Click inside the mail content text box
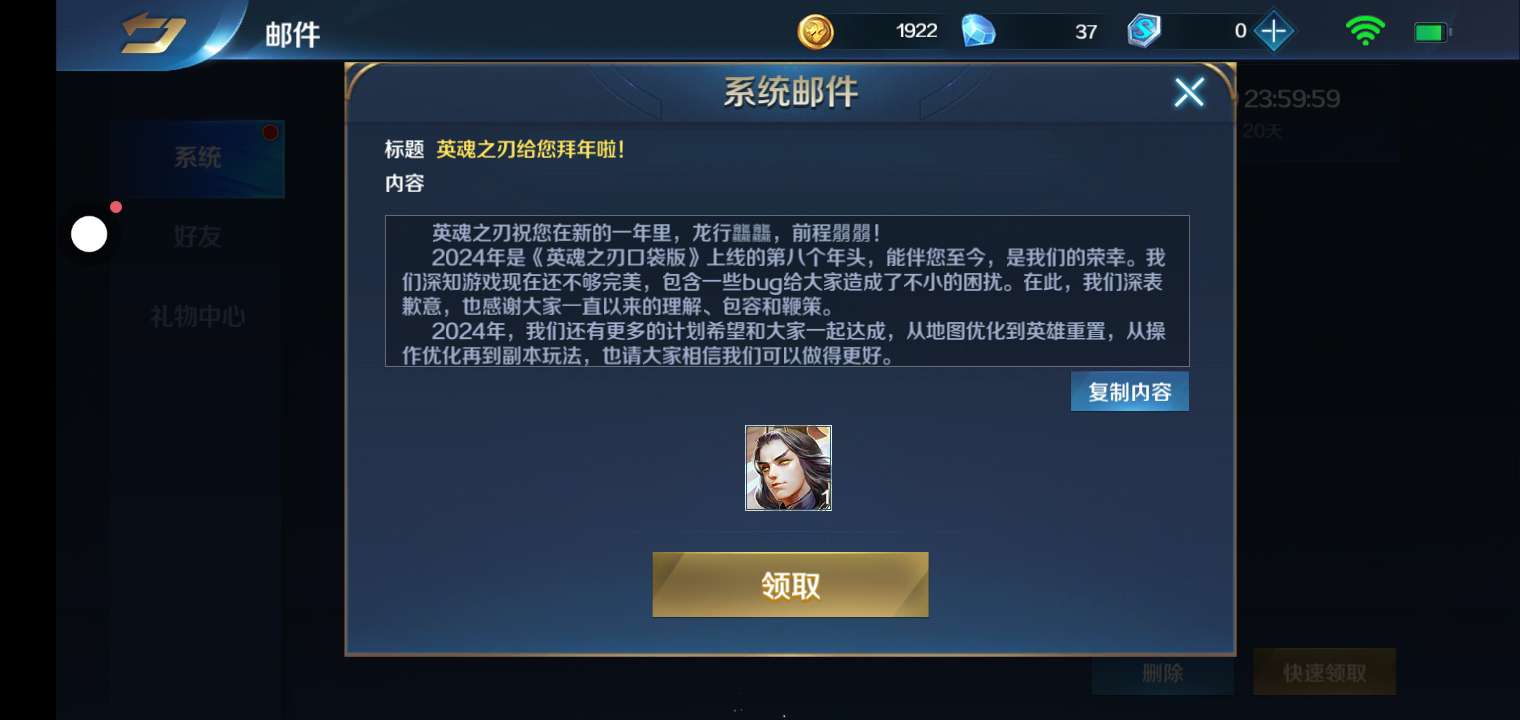Image resolution: width=1520 pixels, height=720 pixels. click(787, 291)
